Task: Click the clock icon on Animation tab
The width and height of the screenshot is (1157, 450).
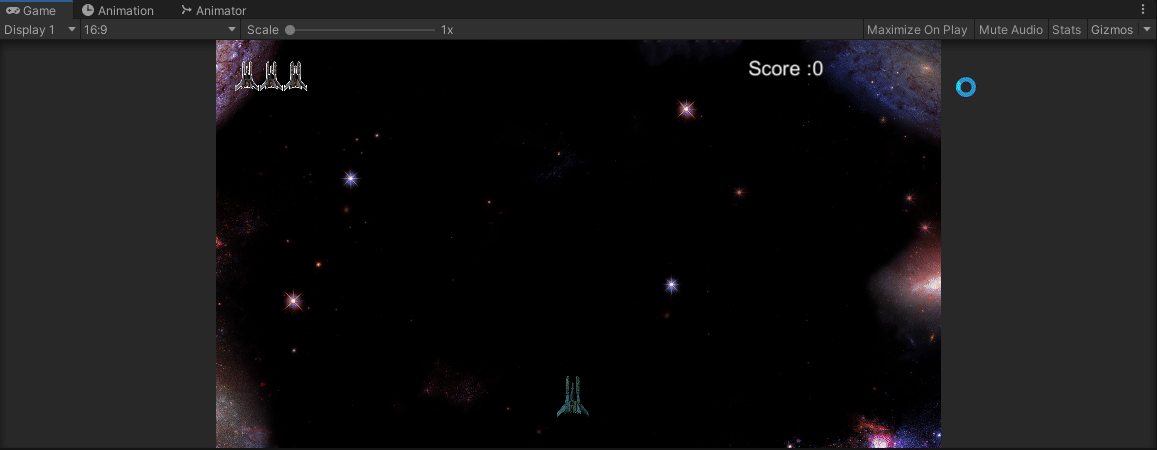Action: pos(88,10)
